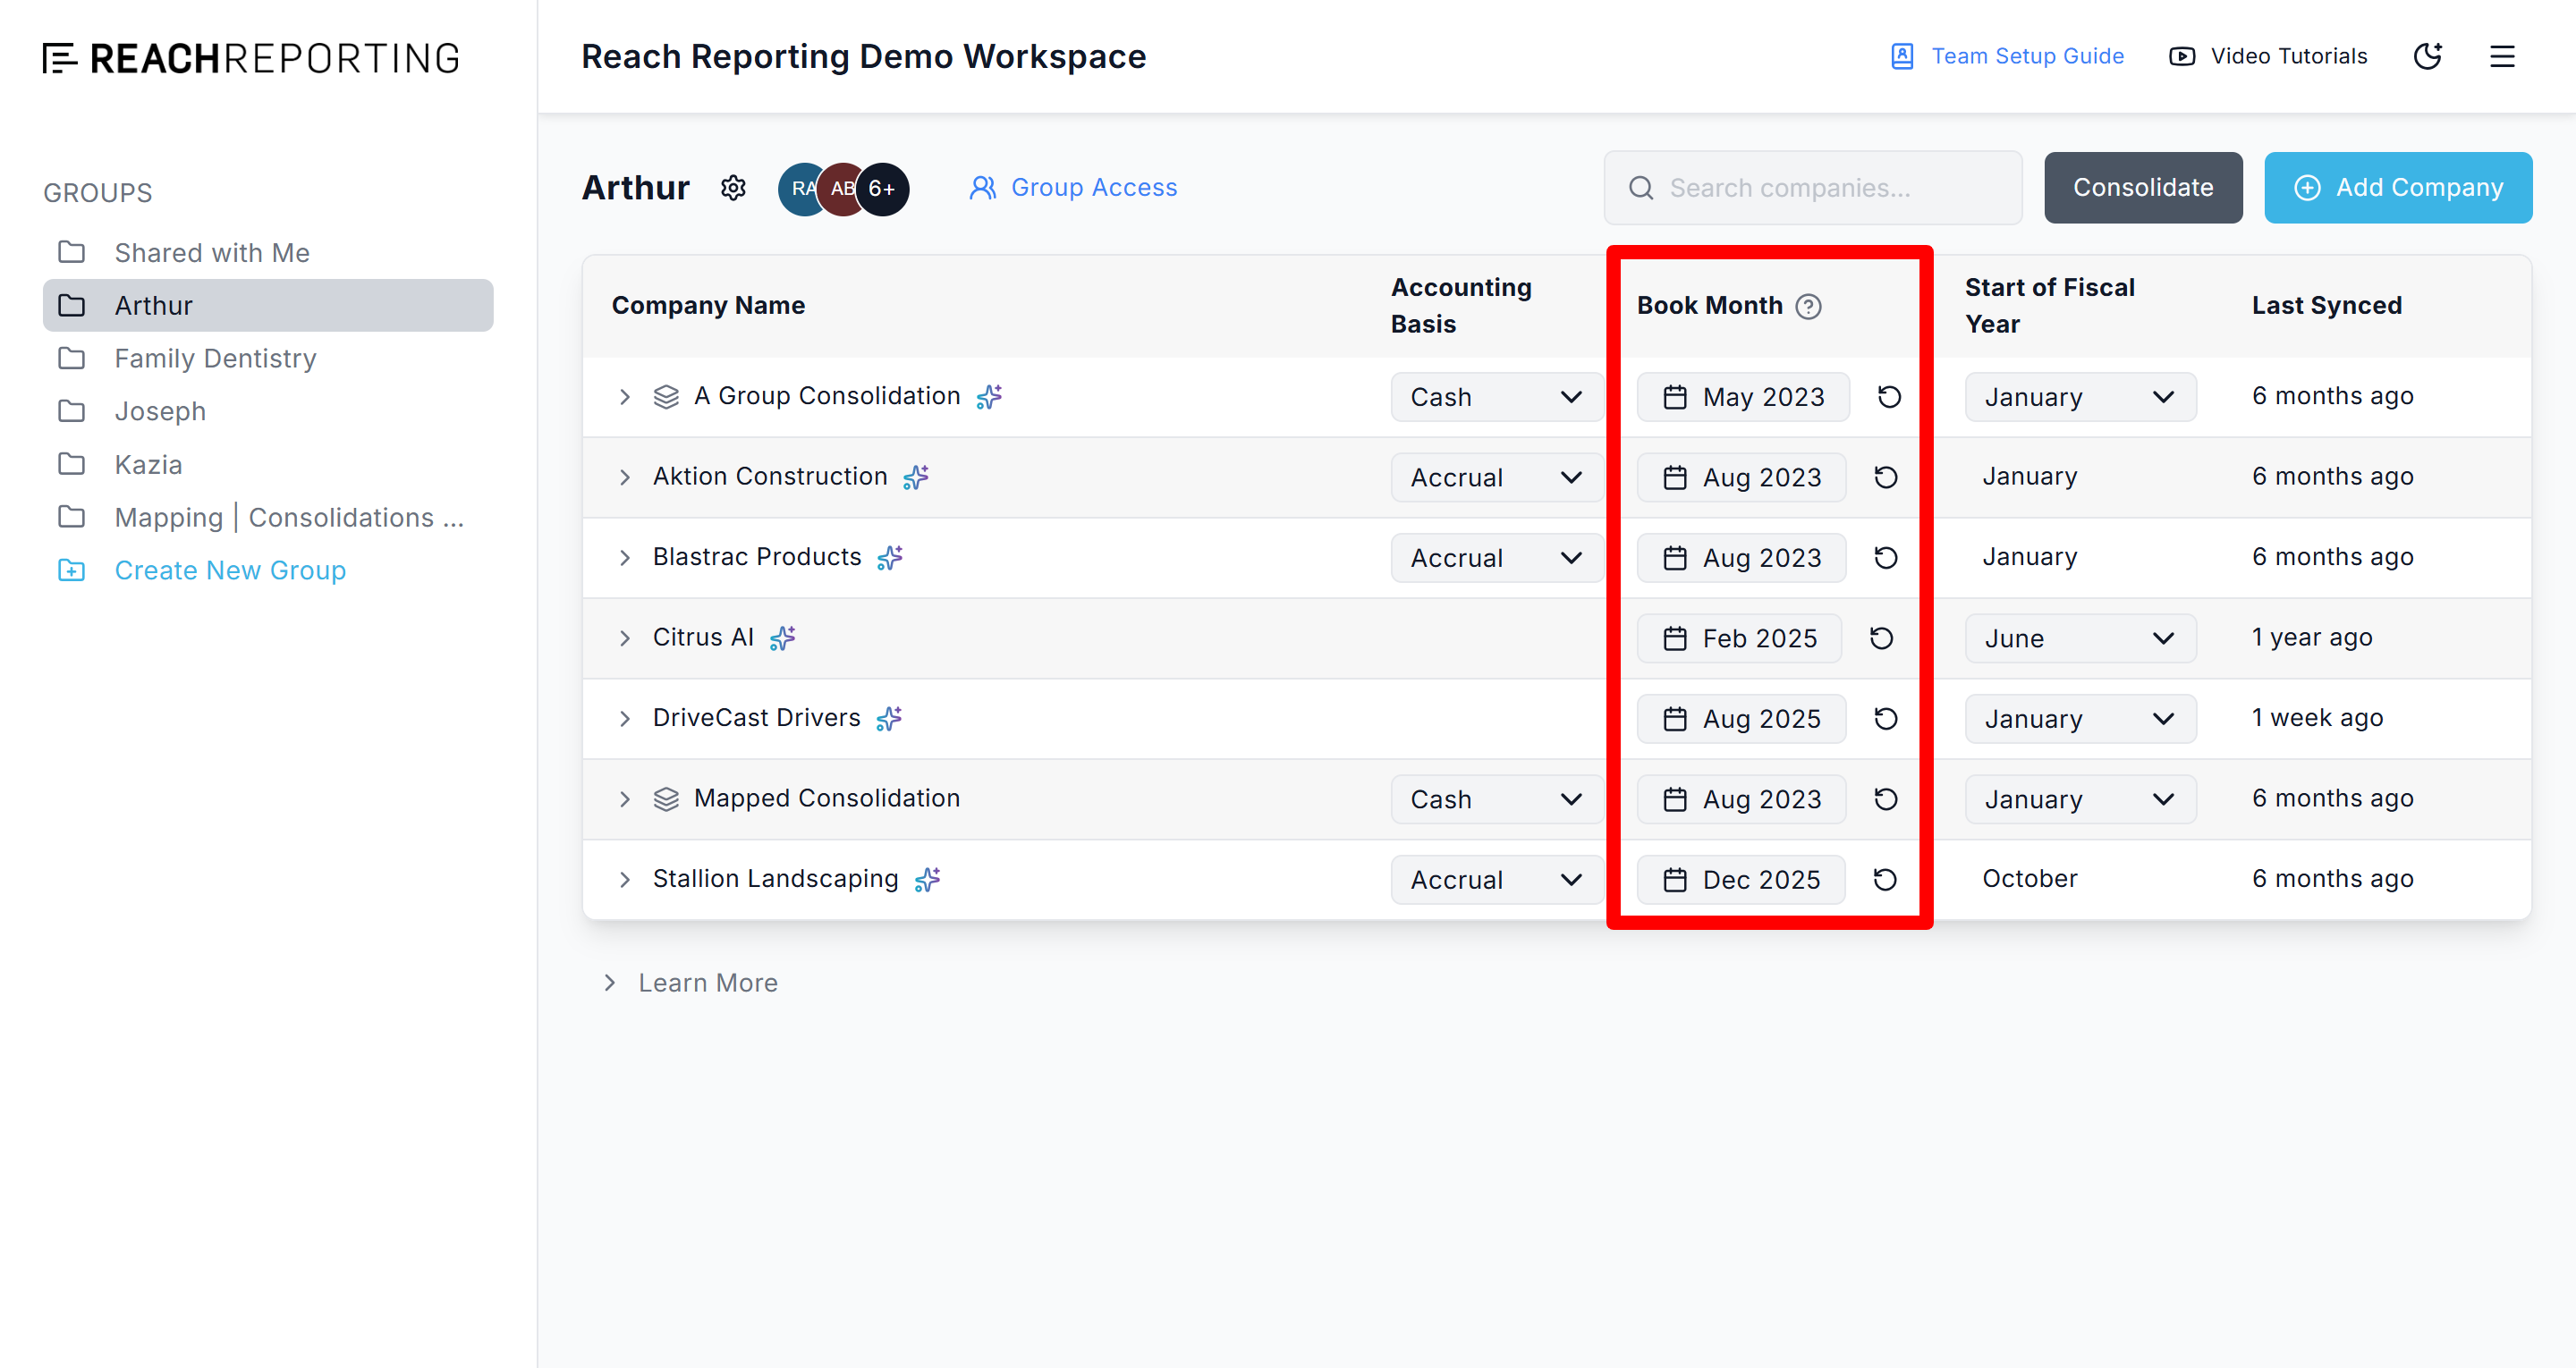Open the 6+ members avatar badge
Screen dimensions: 2576x1368
point(882,188)
